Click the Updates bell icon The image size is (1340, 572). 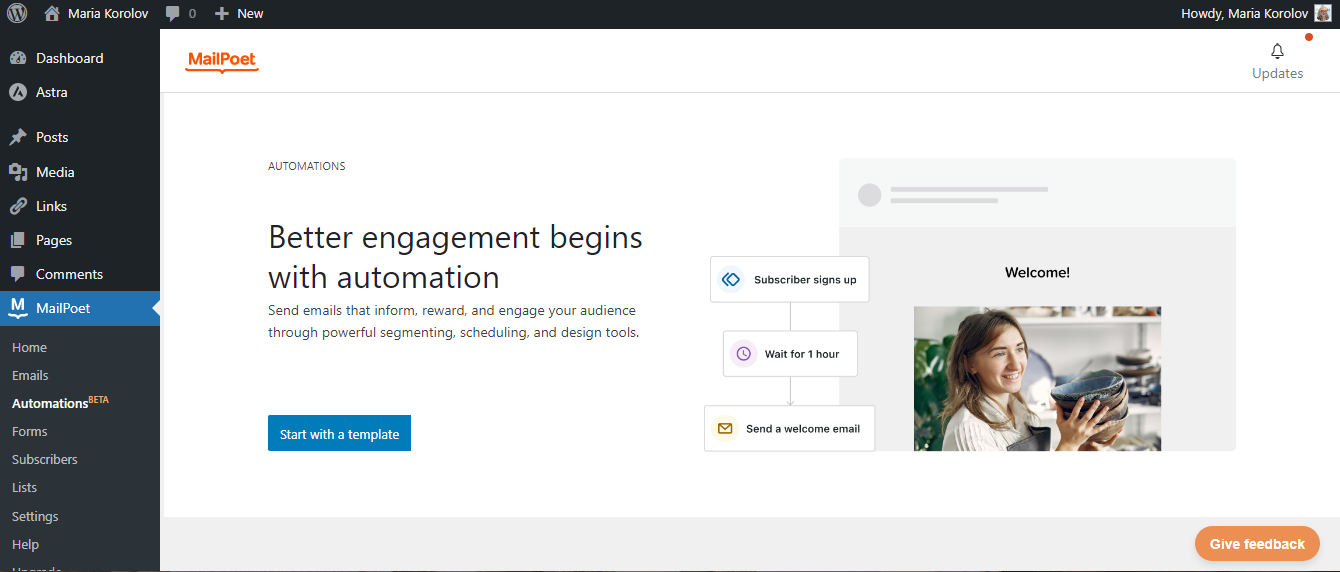coord(1277,51)
